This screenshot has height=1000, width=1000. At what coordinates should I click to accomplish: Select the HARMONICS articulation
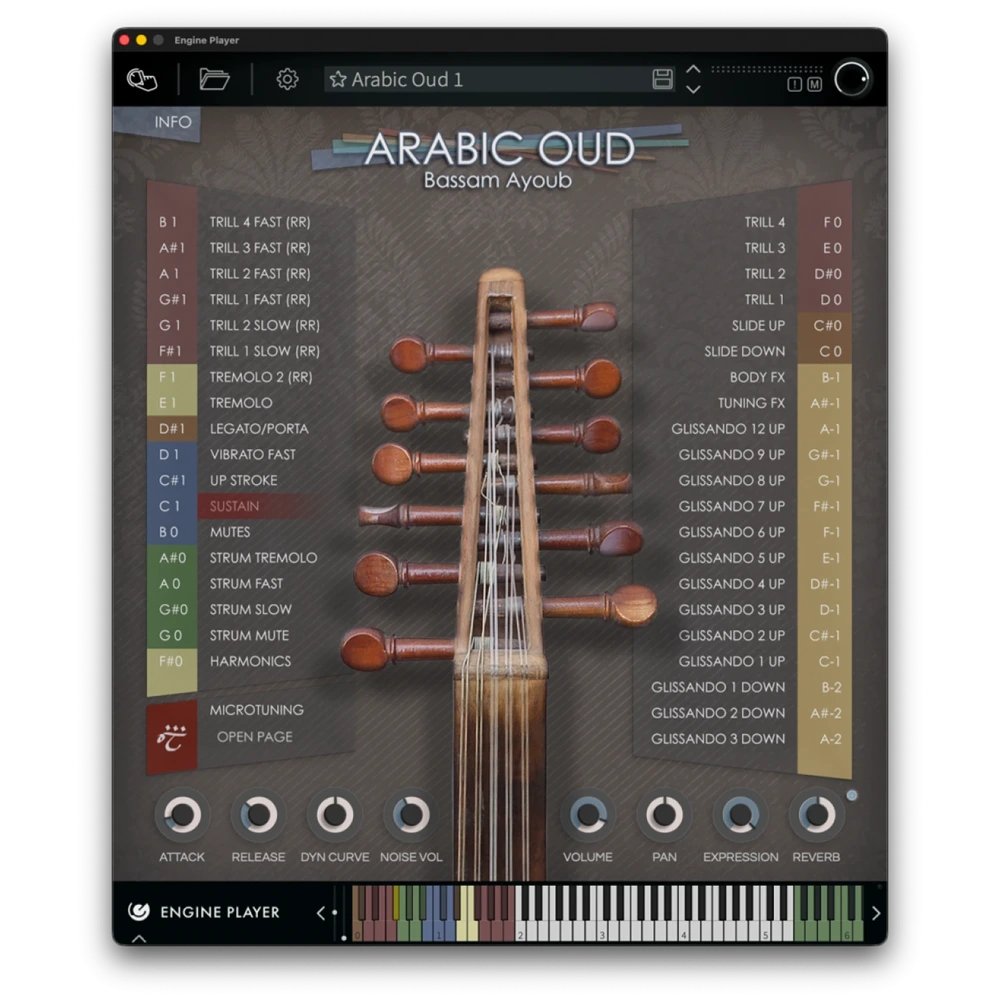250,661
